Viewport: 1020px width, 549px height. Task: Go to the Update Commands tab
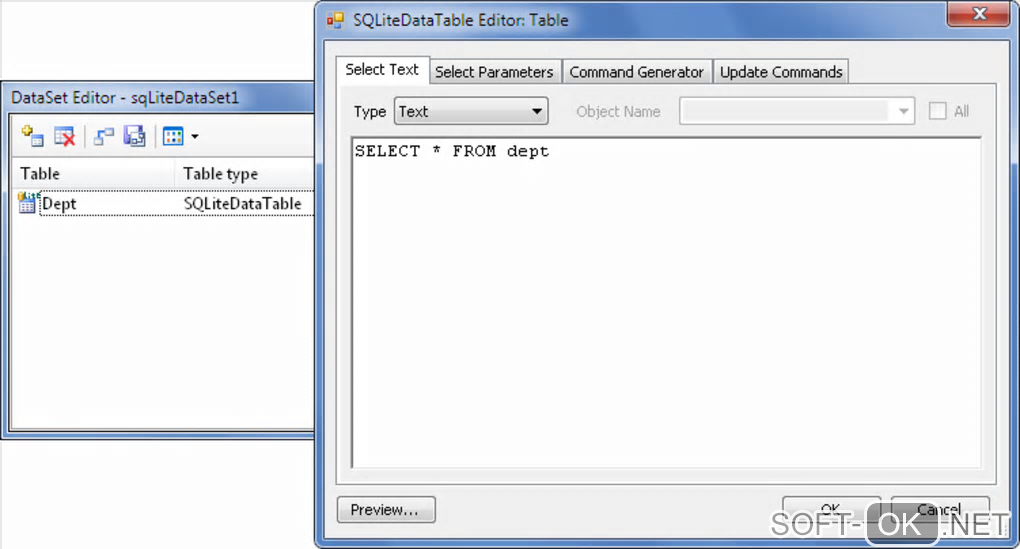[x=781, y=72]
